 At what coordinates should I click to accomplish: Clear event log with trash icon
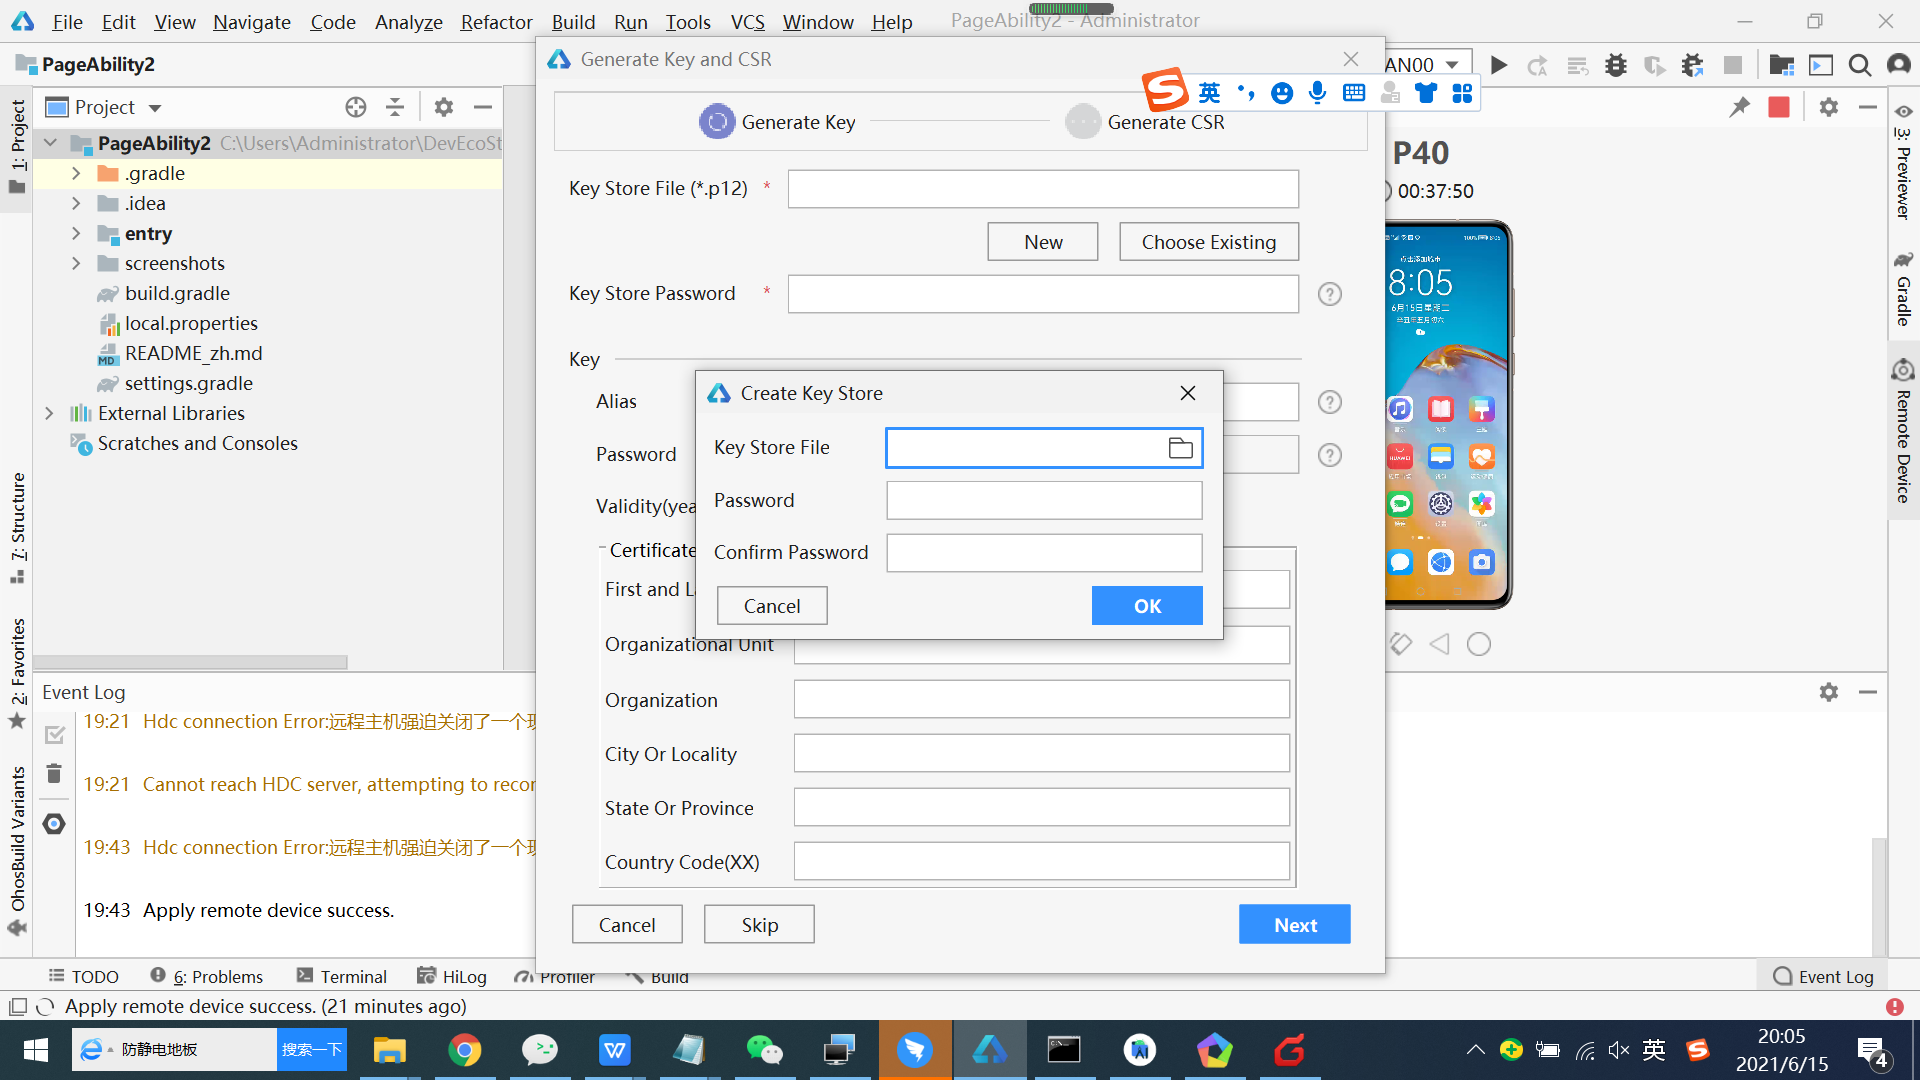pos(54,774)
